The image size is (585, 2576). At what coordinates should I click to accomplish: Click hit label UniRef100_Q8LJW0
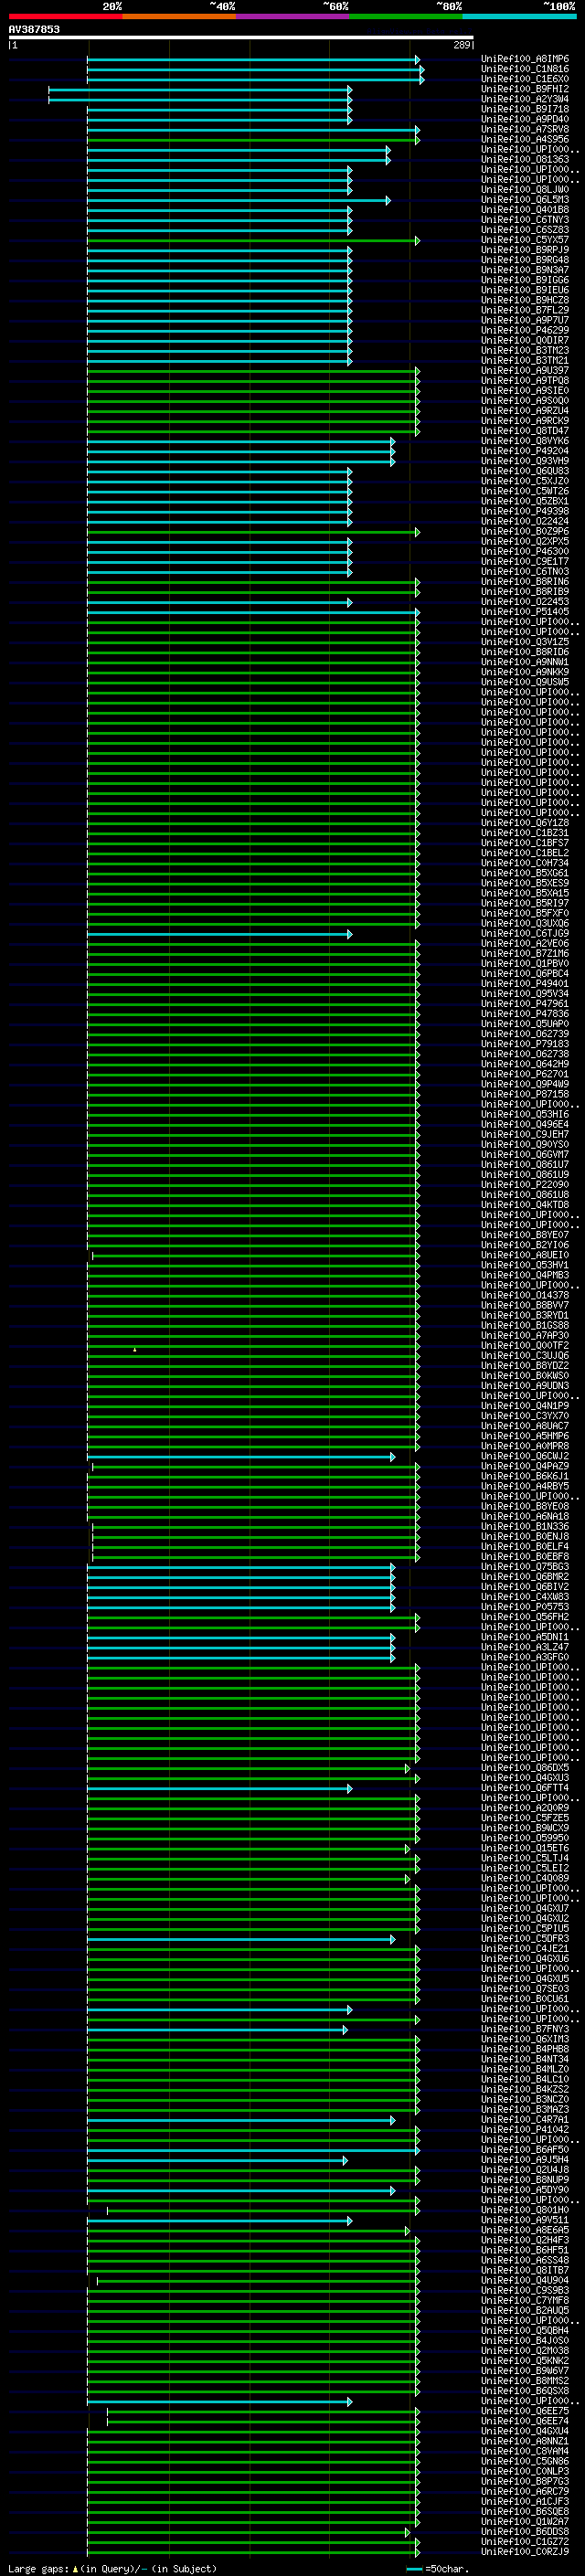point(525,189)
